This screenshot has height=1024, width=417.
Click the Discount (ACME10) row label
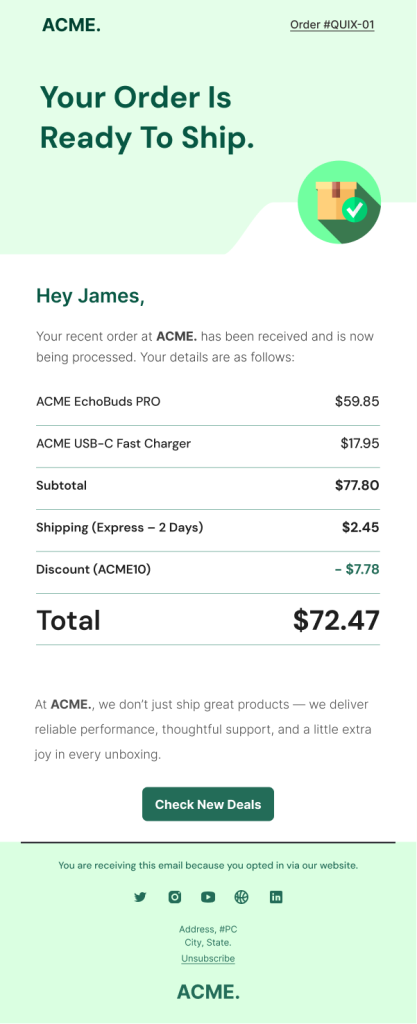point(93,569)
